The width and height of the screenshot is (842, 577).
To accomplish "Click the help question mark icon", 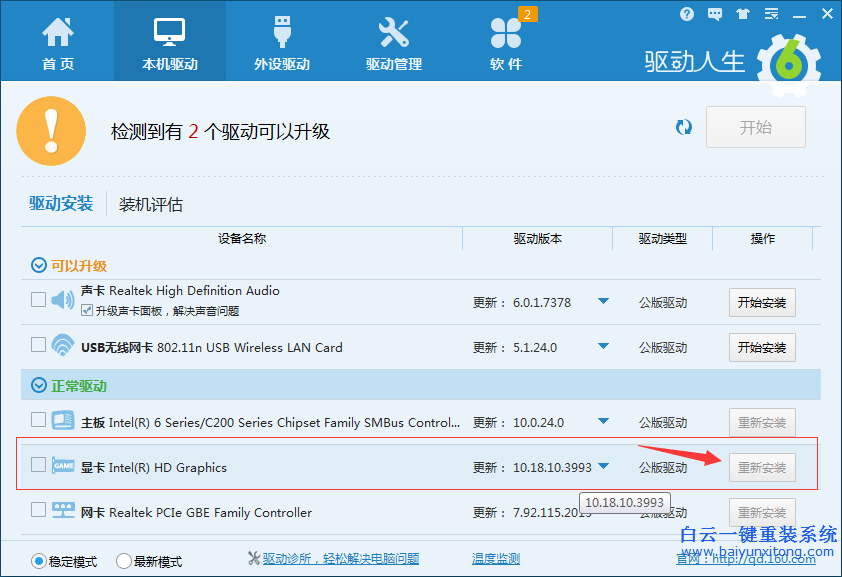I will pyautogui.click(x=687, y=14).
